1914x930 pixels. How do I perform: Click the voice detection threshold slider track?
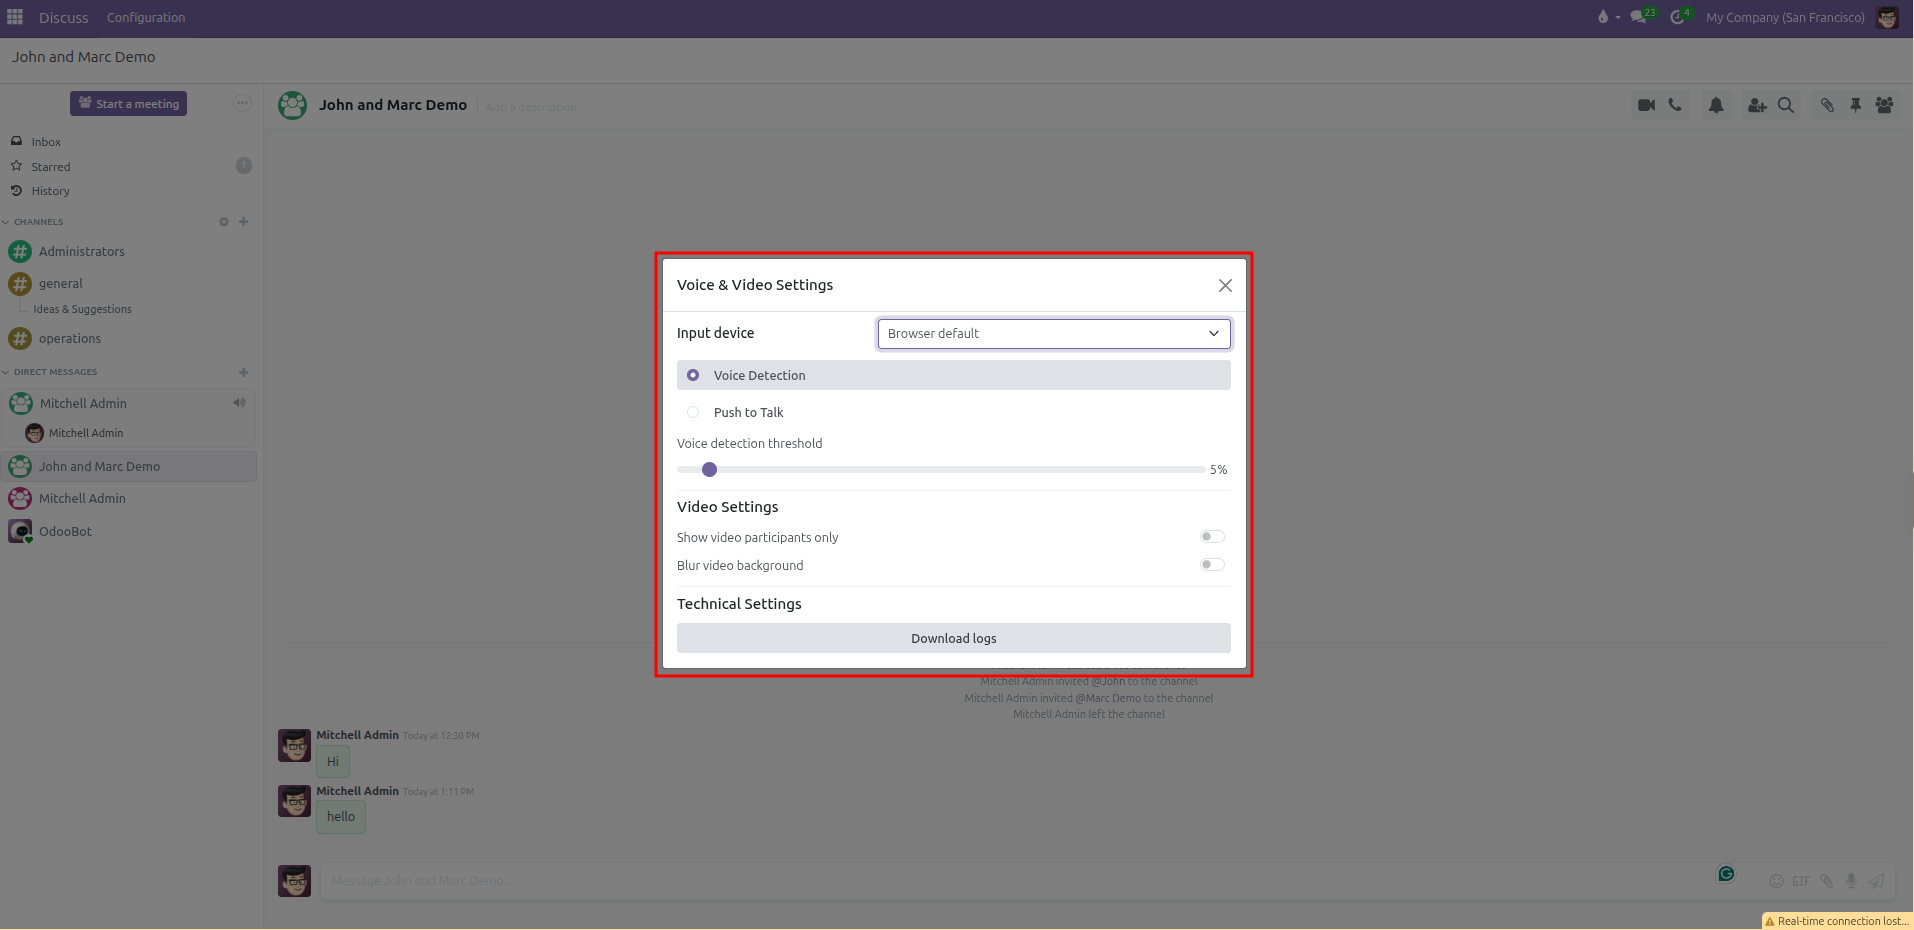pyautogui.click(x=941, y=469)
